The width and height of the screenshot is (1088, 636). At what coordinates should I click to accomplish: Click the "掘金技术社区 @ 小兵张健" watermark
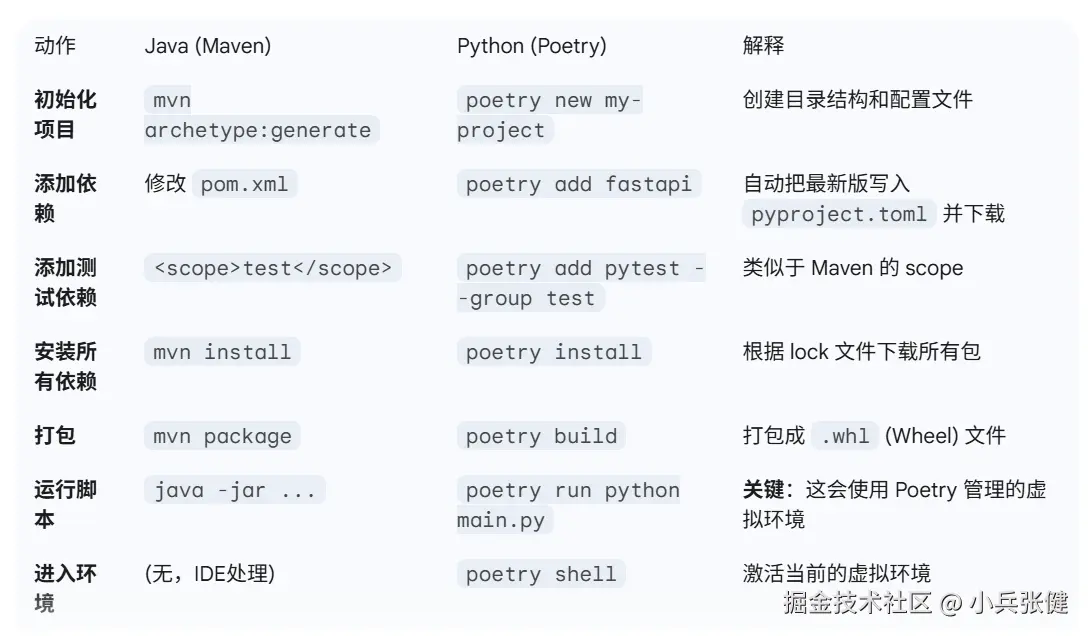click(925, 602)
